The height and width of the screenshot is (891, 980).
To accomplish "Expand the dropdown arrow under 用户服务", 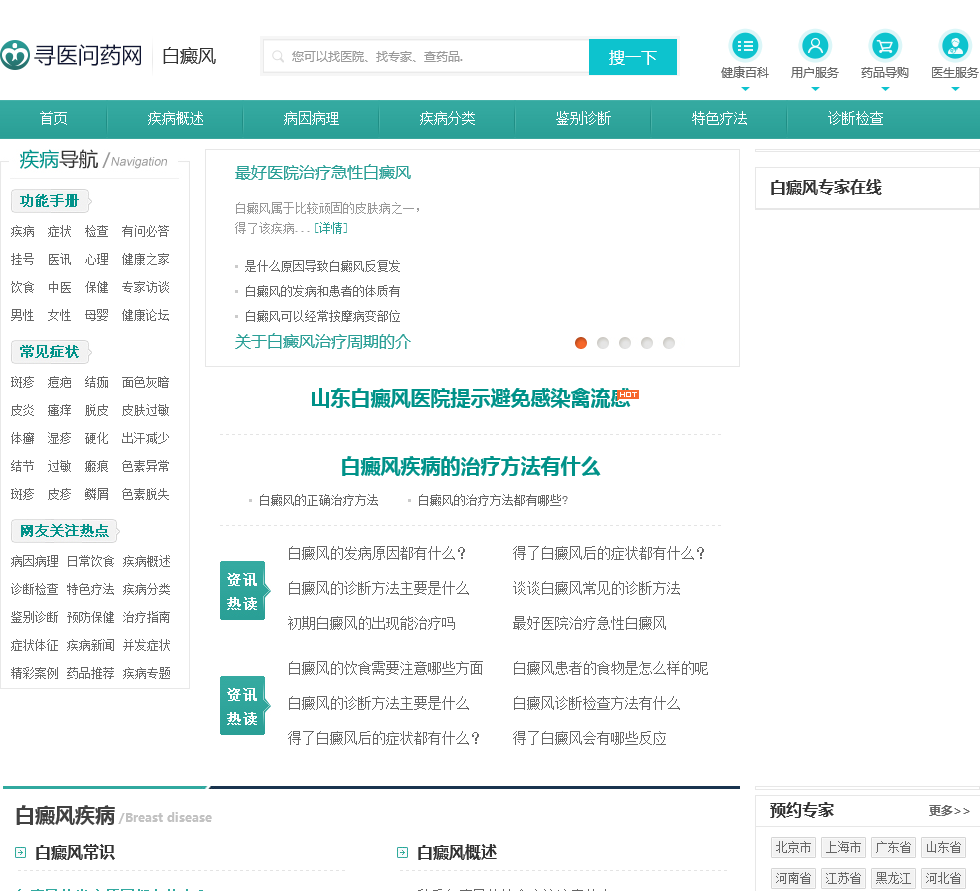I will pyautogui.click(x=815, y=89).
